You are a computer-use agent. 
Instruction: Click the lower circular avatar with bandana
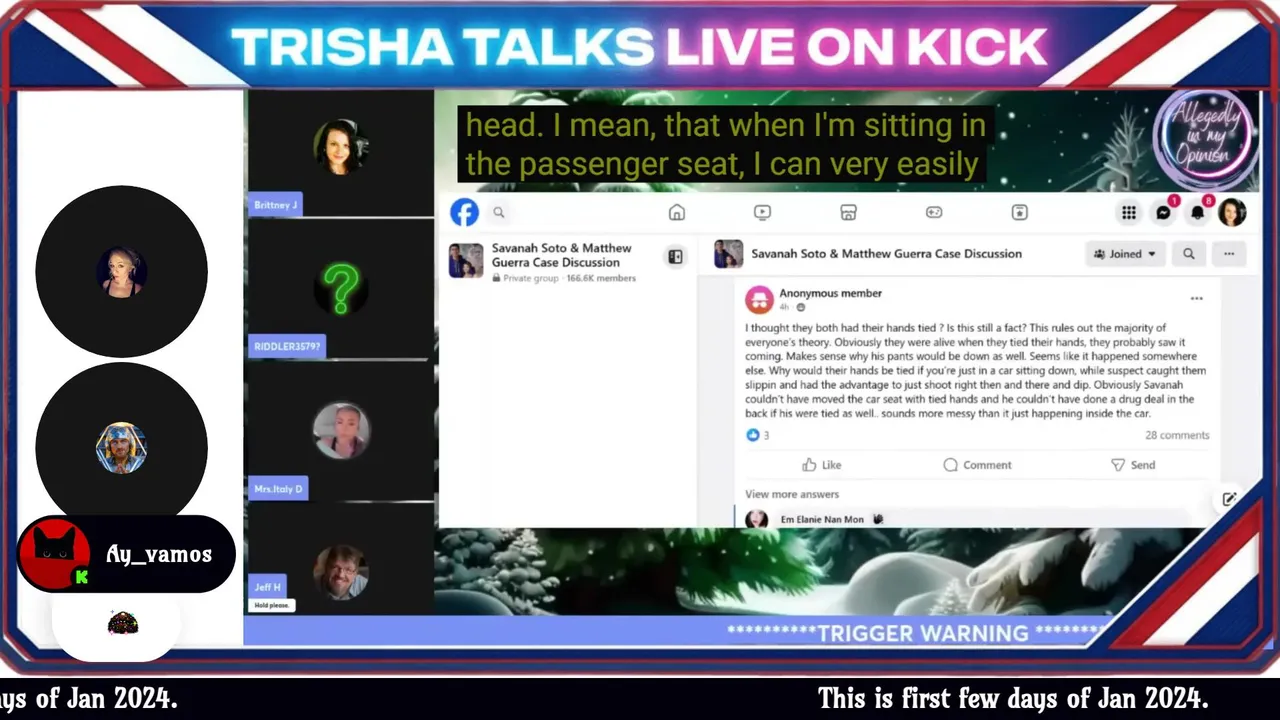click(x=121, y=447)
